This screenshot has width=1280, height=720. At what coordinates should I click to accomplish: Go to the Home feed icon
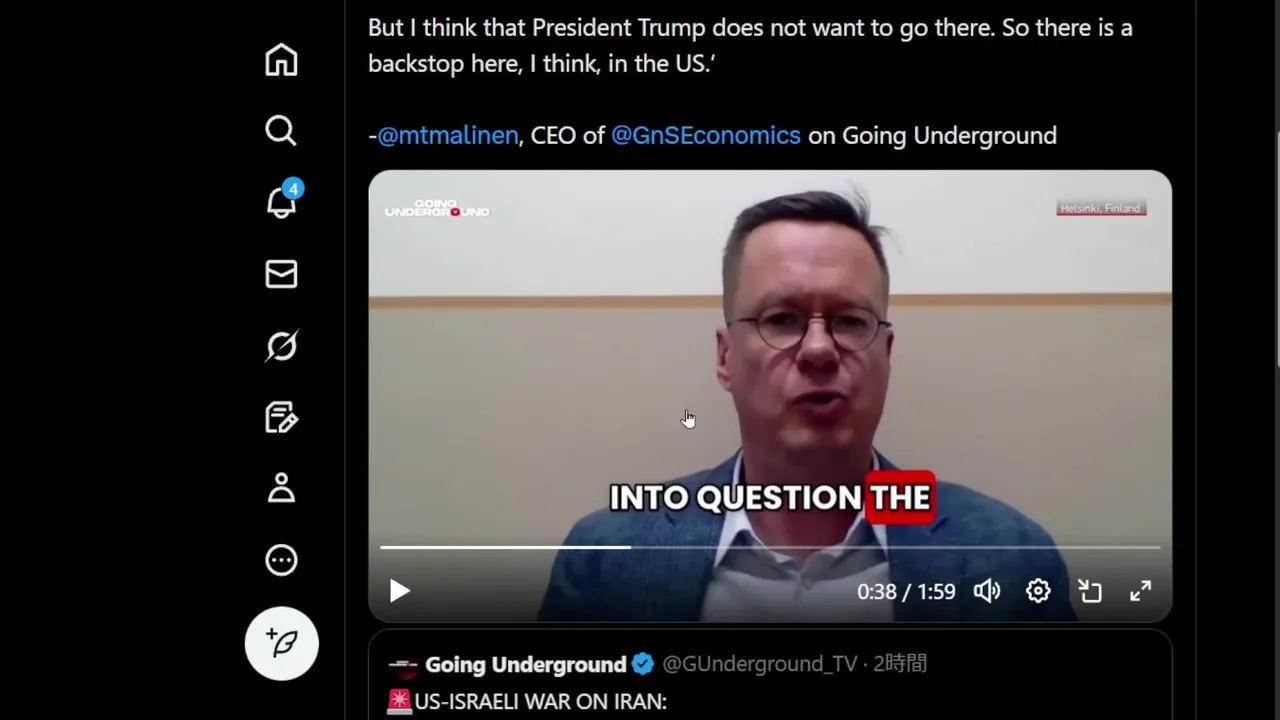[x=281, y=60]
